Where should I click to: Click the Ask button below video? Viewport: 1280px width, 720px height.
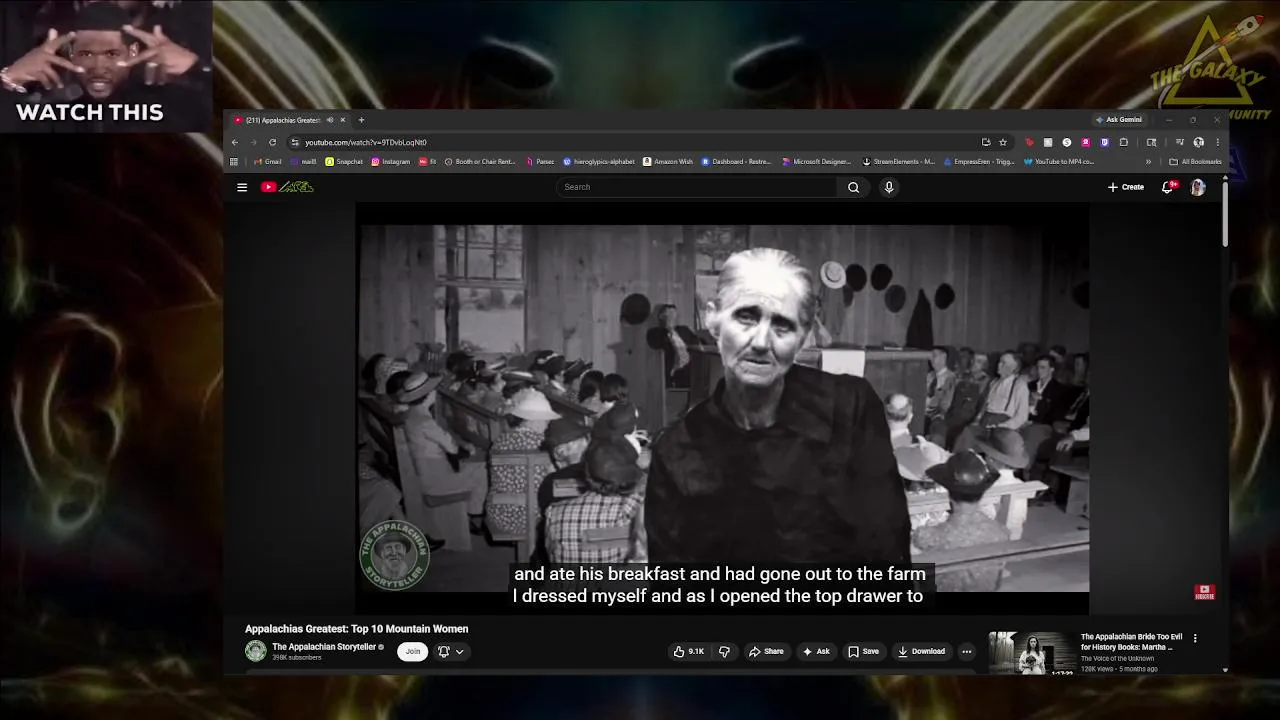coord(816,651)
